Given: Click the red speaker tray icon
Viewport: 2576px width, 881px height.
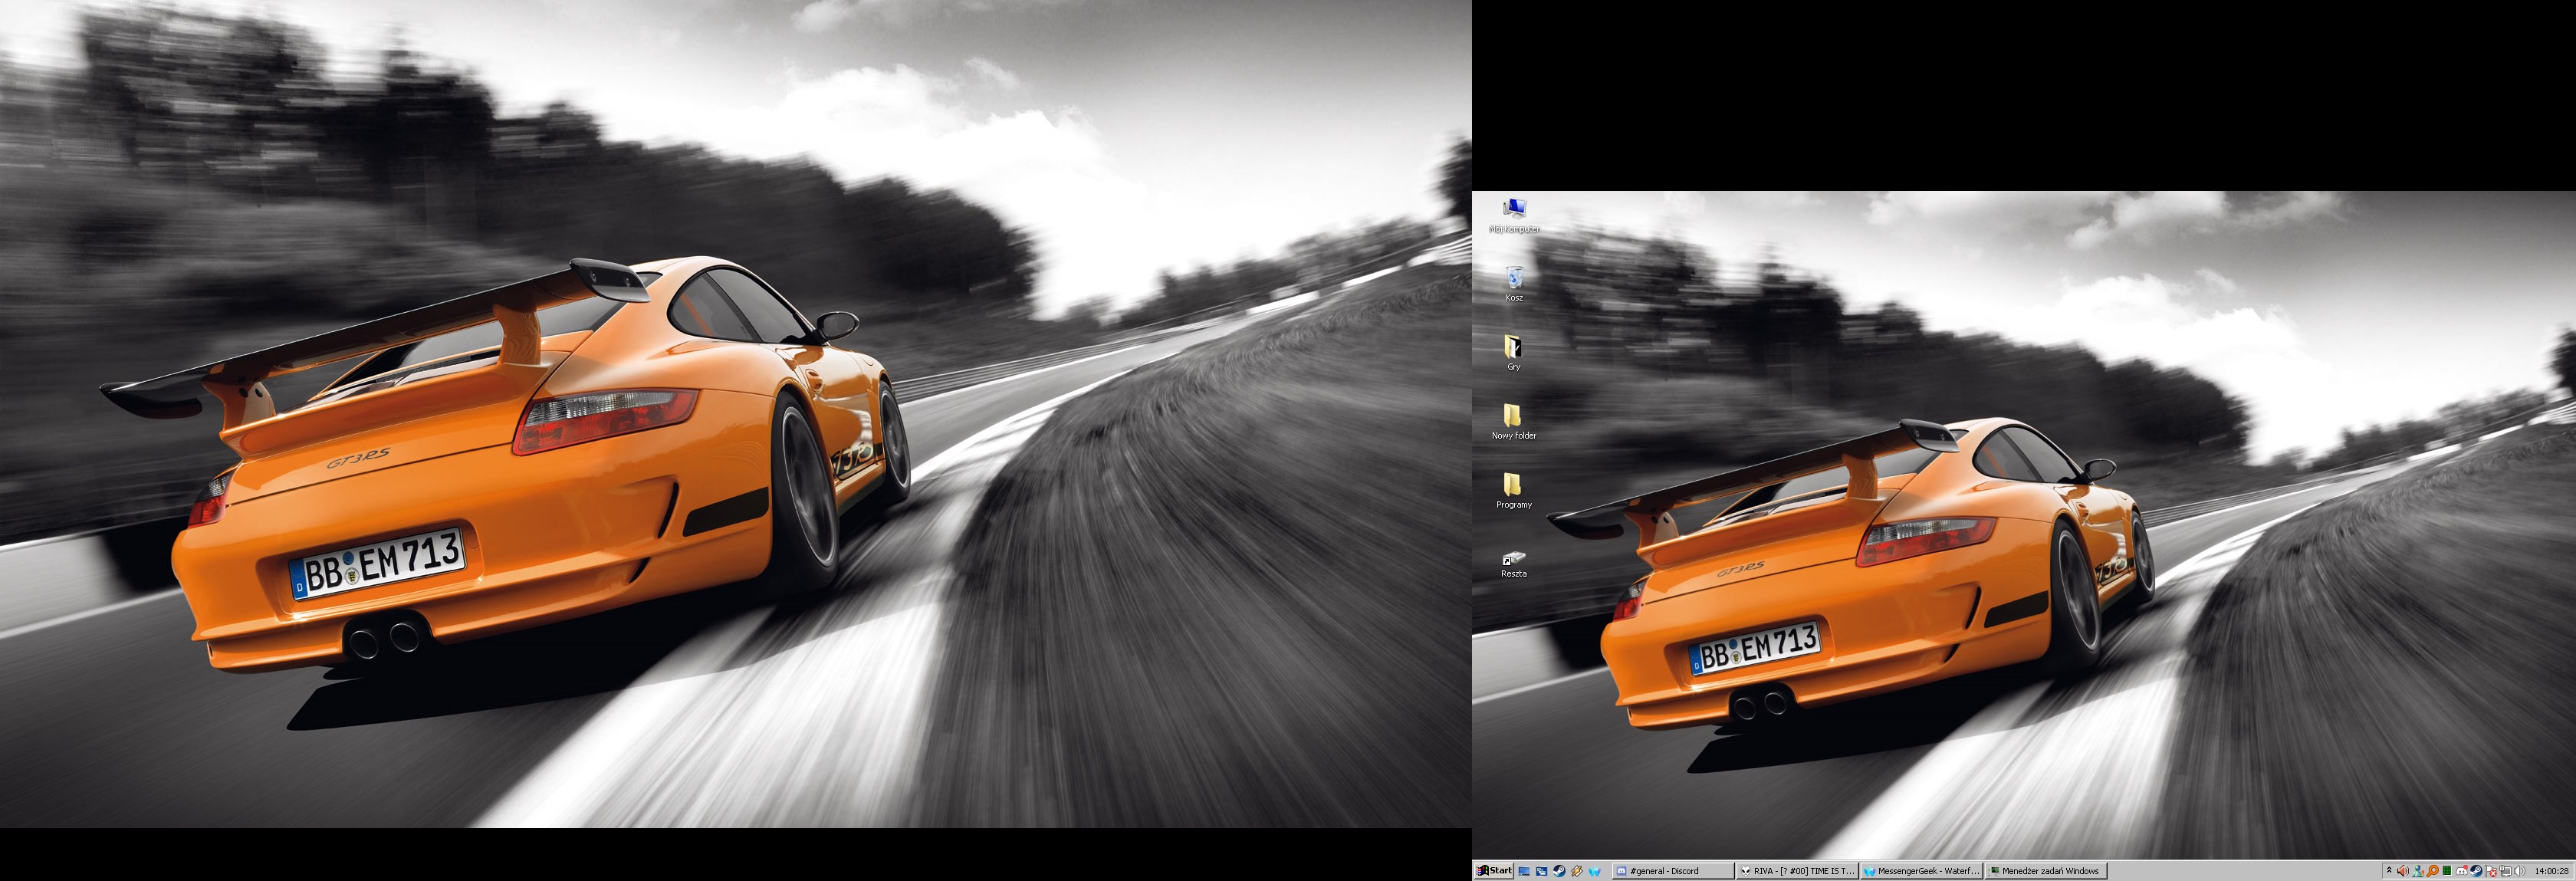Looking at the screenshot, I should point(2403,871).
